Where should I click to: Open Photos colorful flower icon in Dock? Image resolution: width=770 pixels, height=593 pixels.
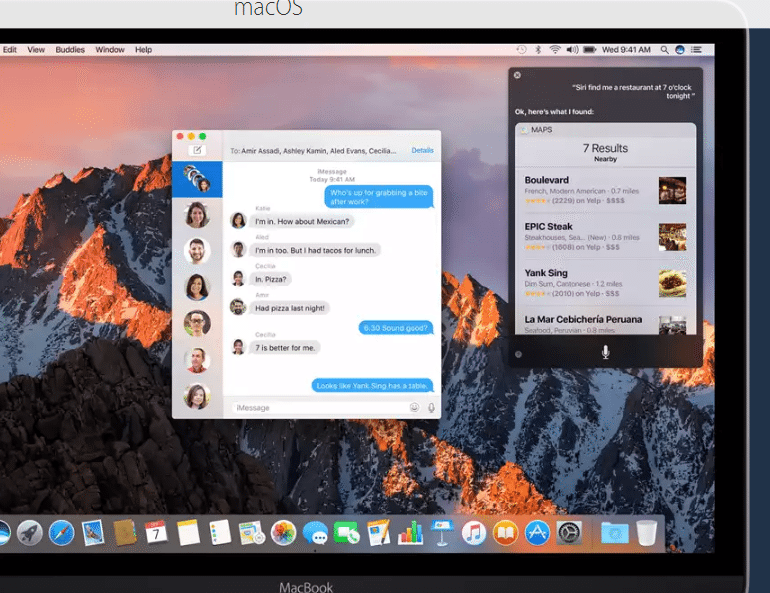point(283,533)
